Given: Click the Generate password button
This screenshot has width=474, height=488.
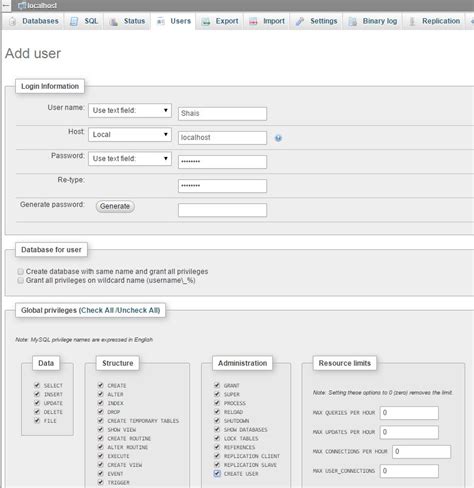Looking at the screenshot, I should click(115, 206).
